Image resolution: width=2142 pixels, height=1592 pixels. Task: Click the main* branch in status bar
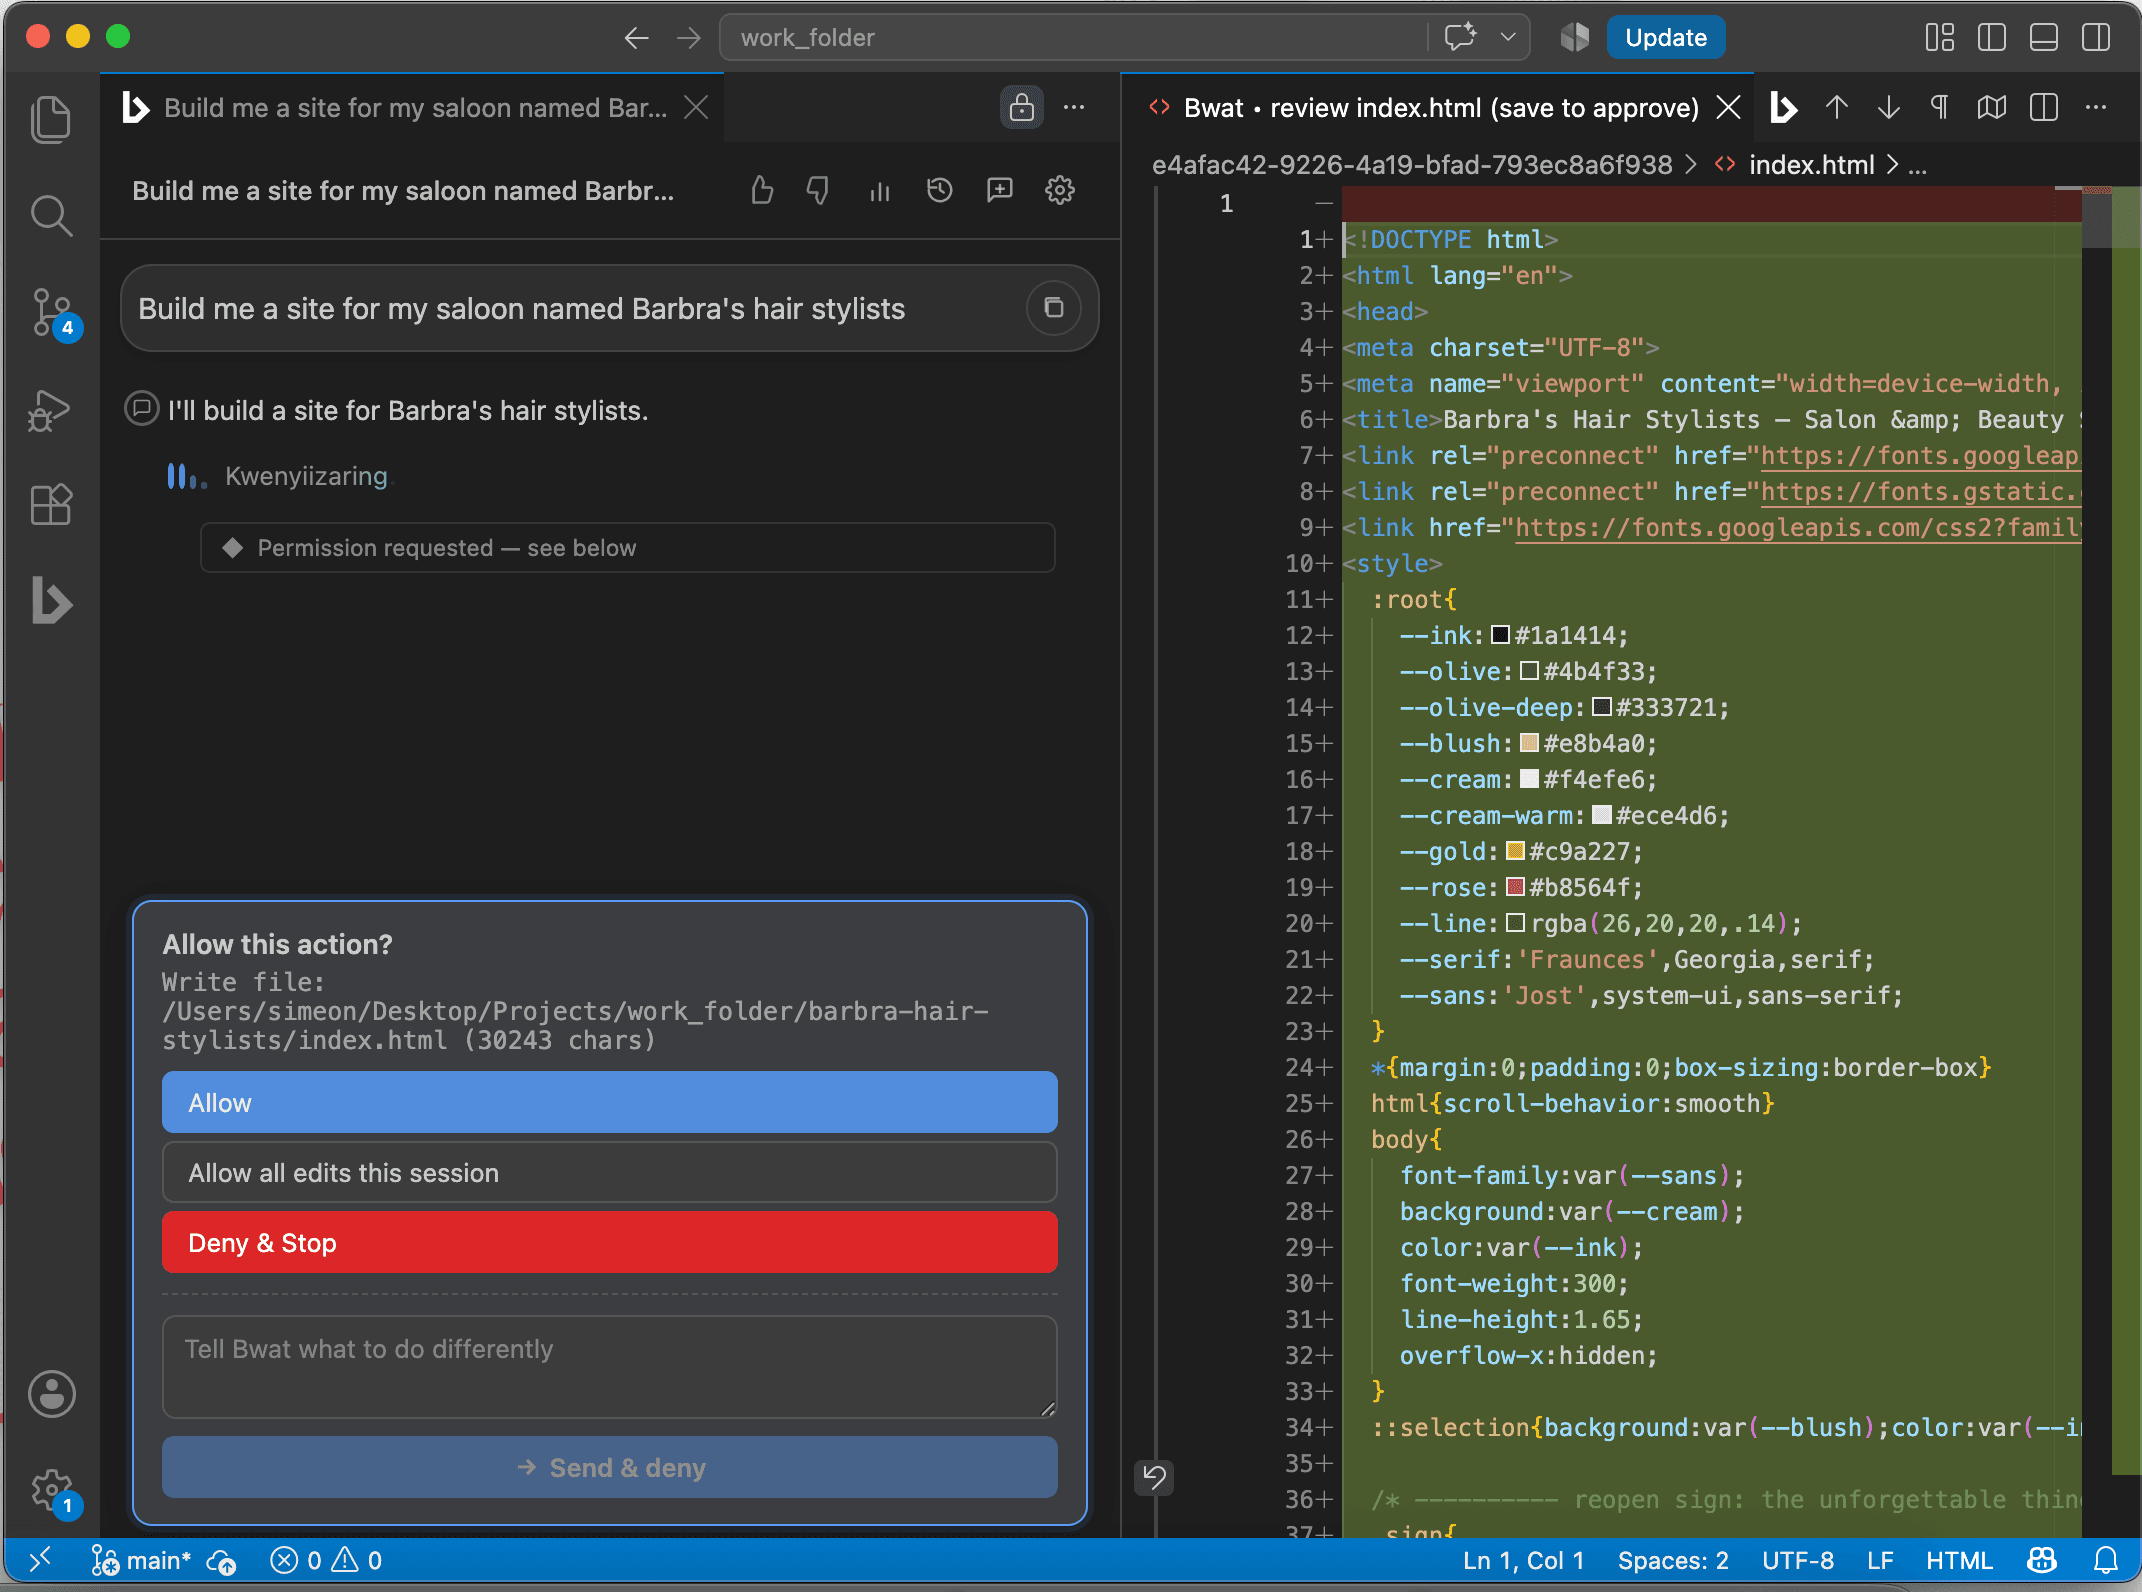(141, 1560)
